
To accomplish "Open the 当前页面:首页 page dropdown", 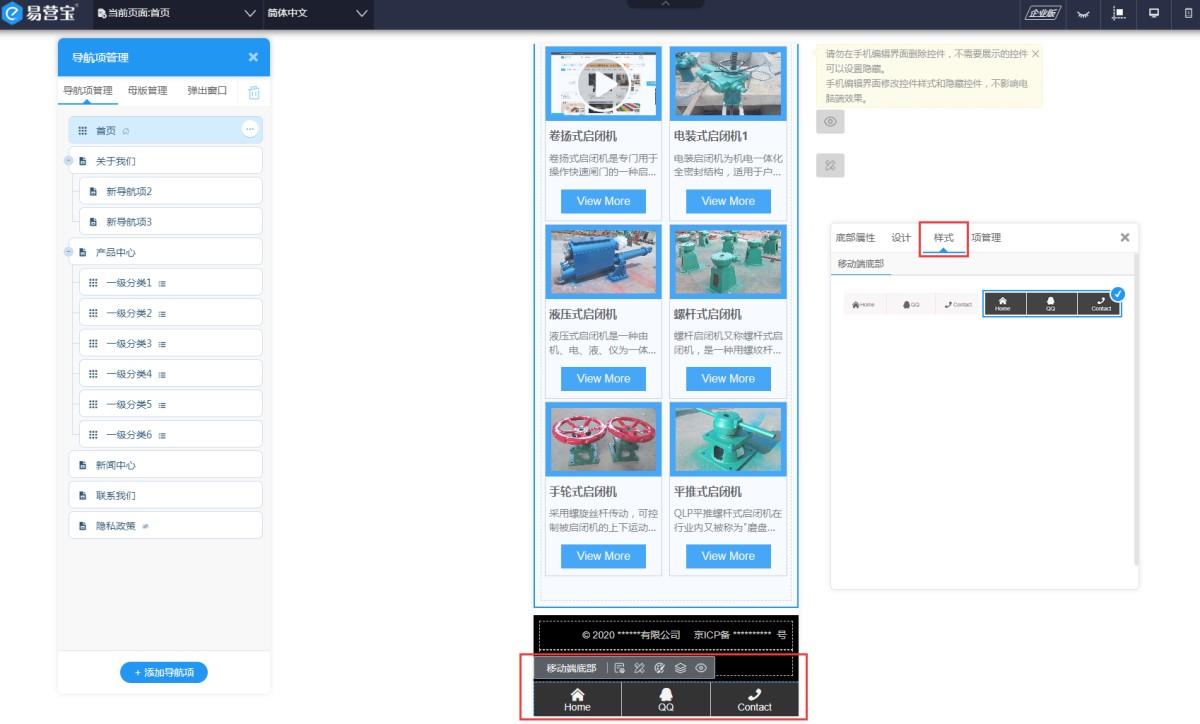I will [177, 14].
